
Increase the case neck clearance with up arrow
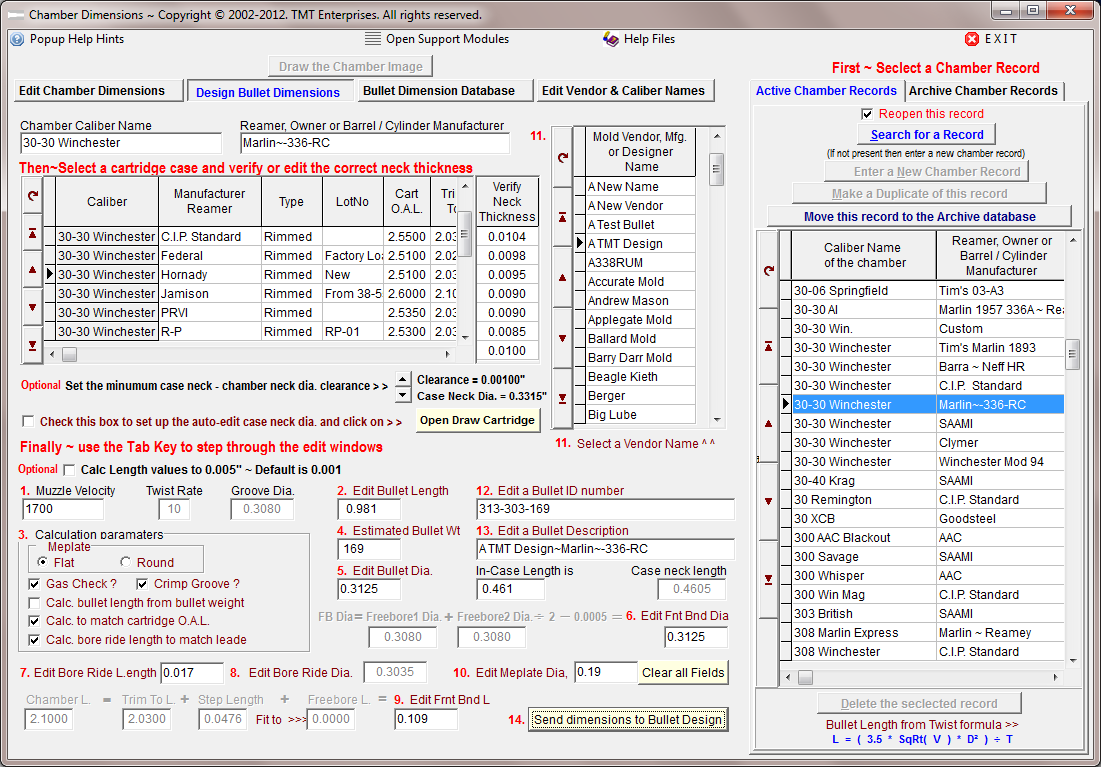coord(402,376)
